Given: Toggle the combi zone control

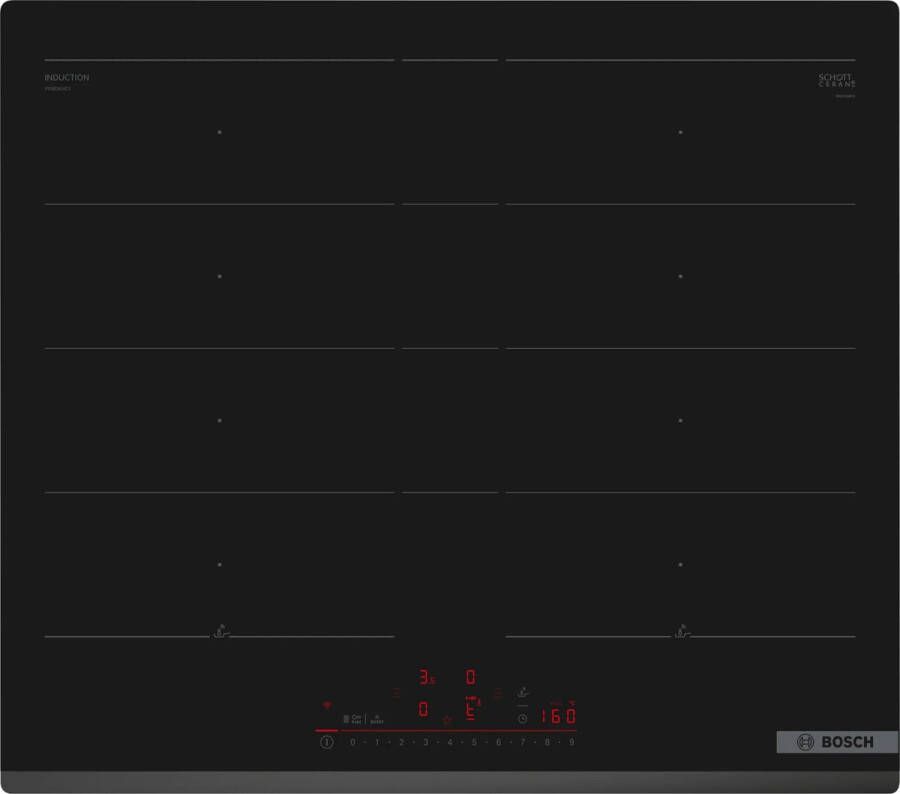Looking at the screenshot, I should tap(351, 718).
